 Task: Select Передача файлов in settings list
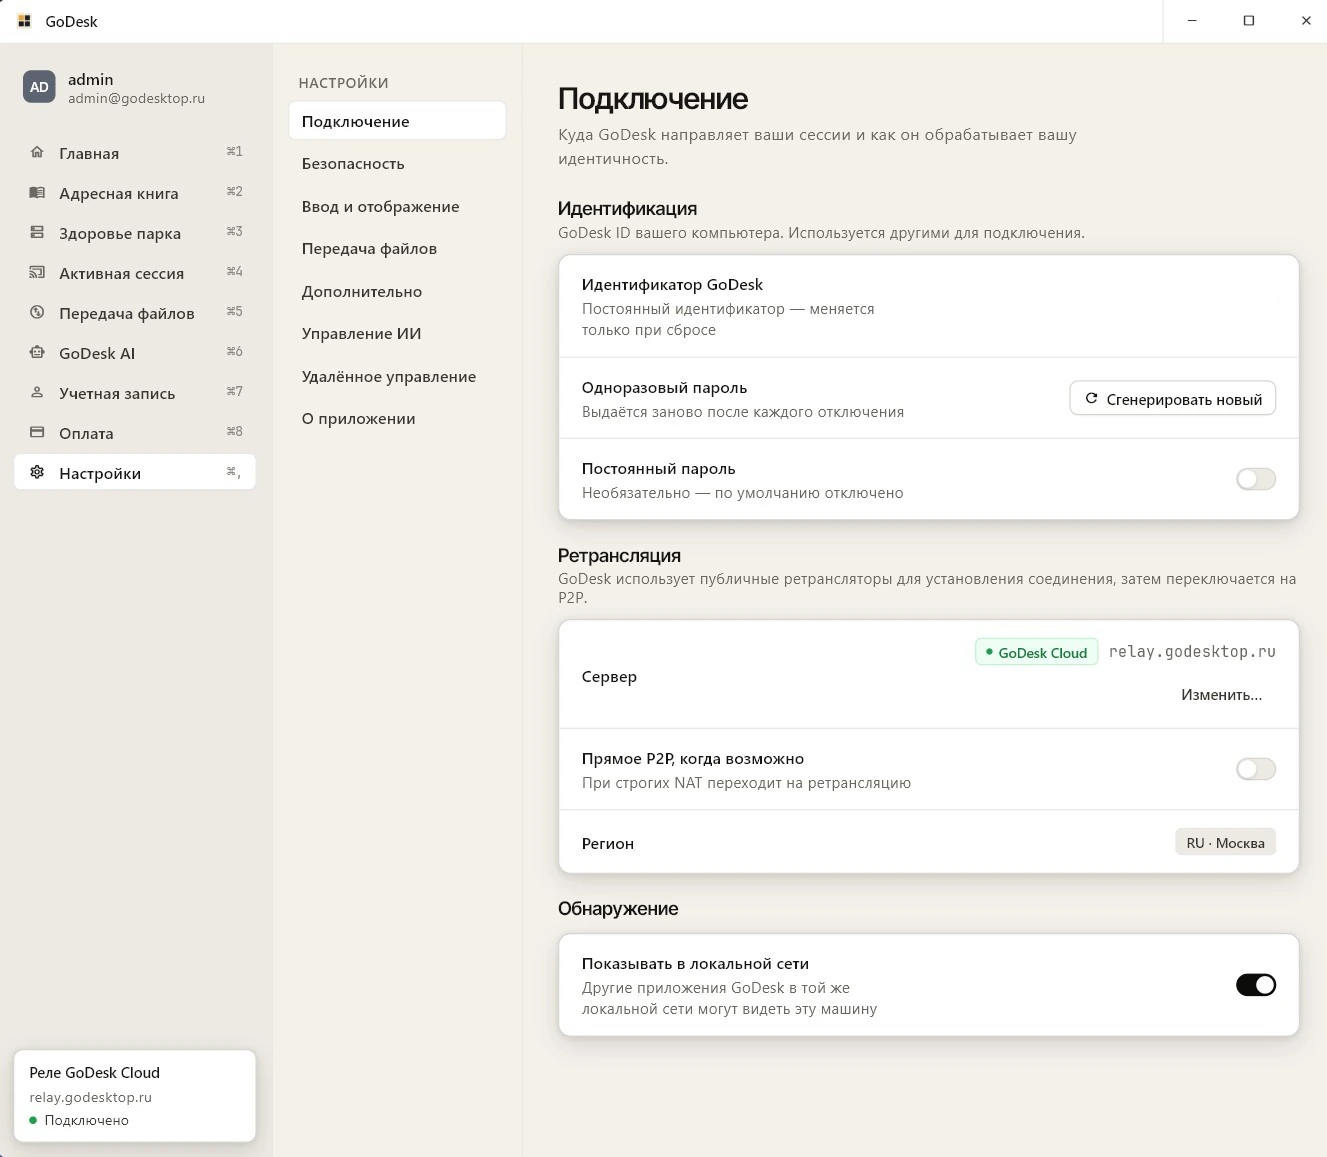[x=397, y=249]
